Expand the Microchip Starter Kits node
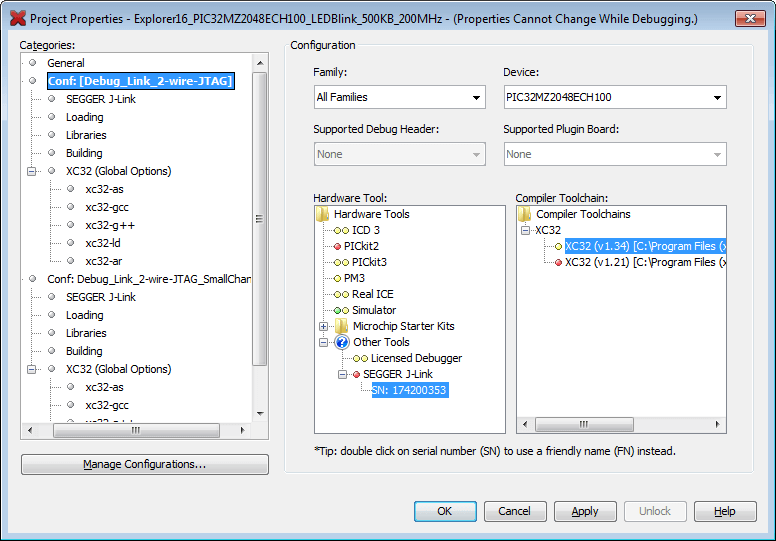Image resolution: width=776 pixels, height=541 pixels. (323, 326)
